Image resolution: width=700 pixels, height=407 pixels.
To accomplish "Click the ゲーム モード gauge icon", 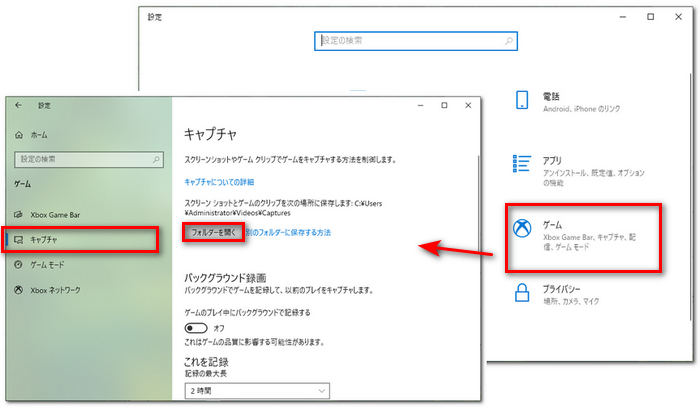I will coord(18,265).
